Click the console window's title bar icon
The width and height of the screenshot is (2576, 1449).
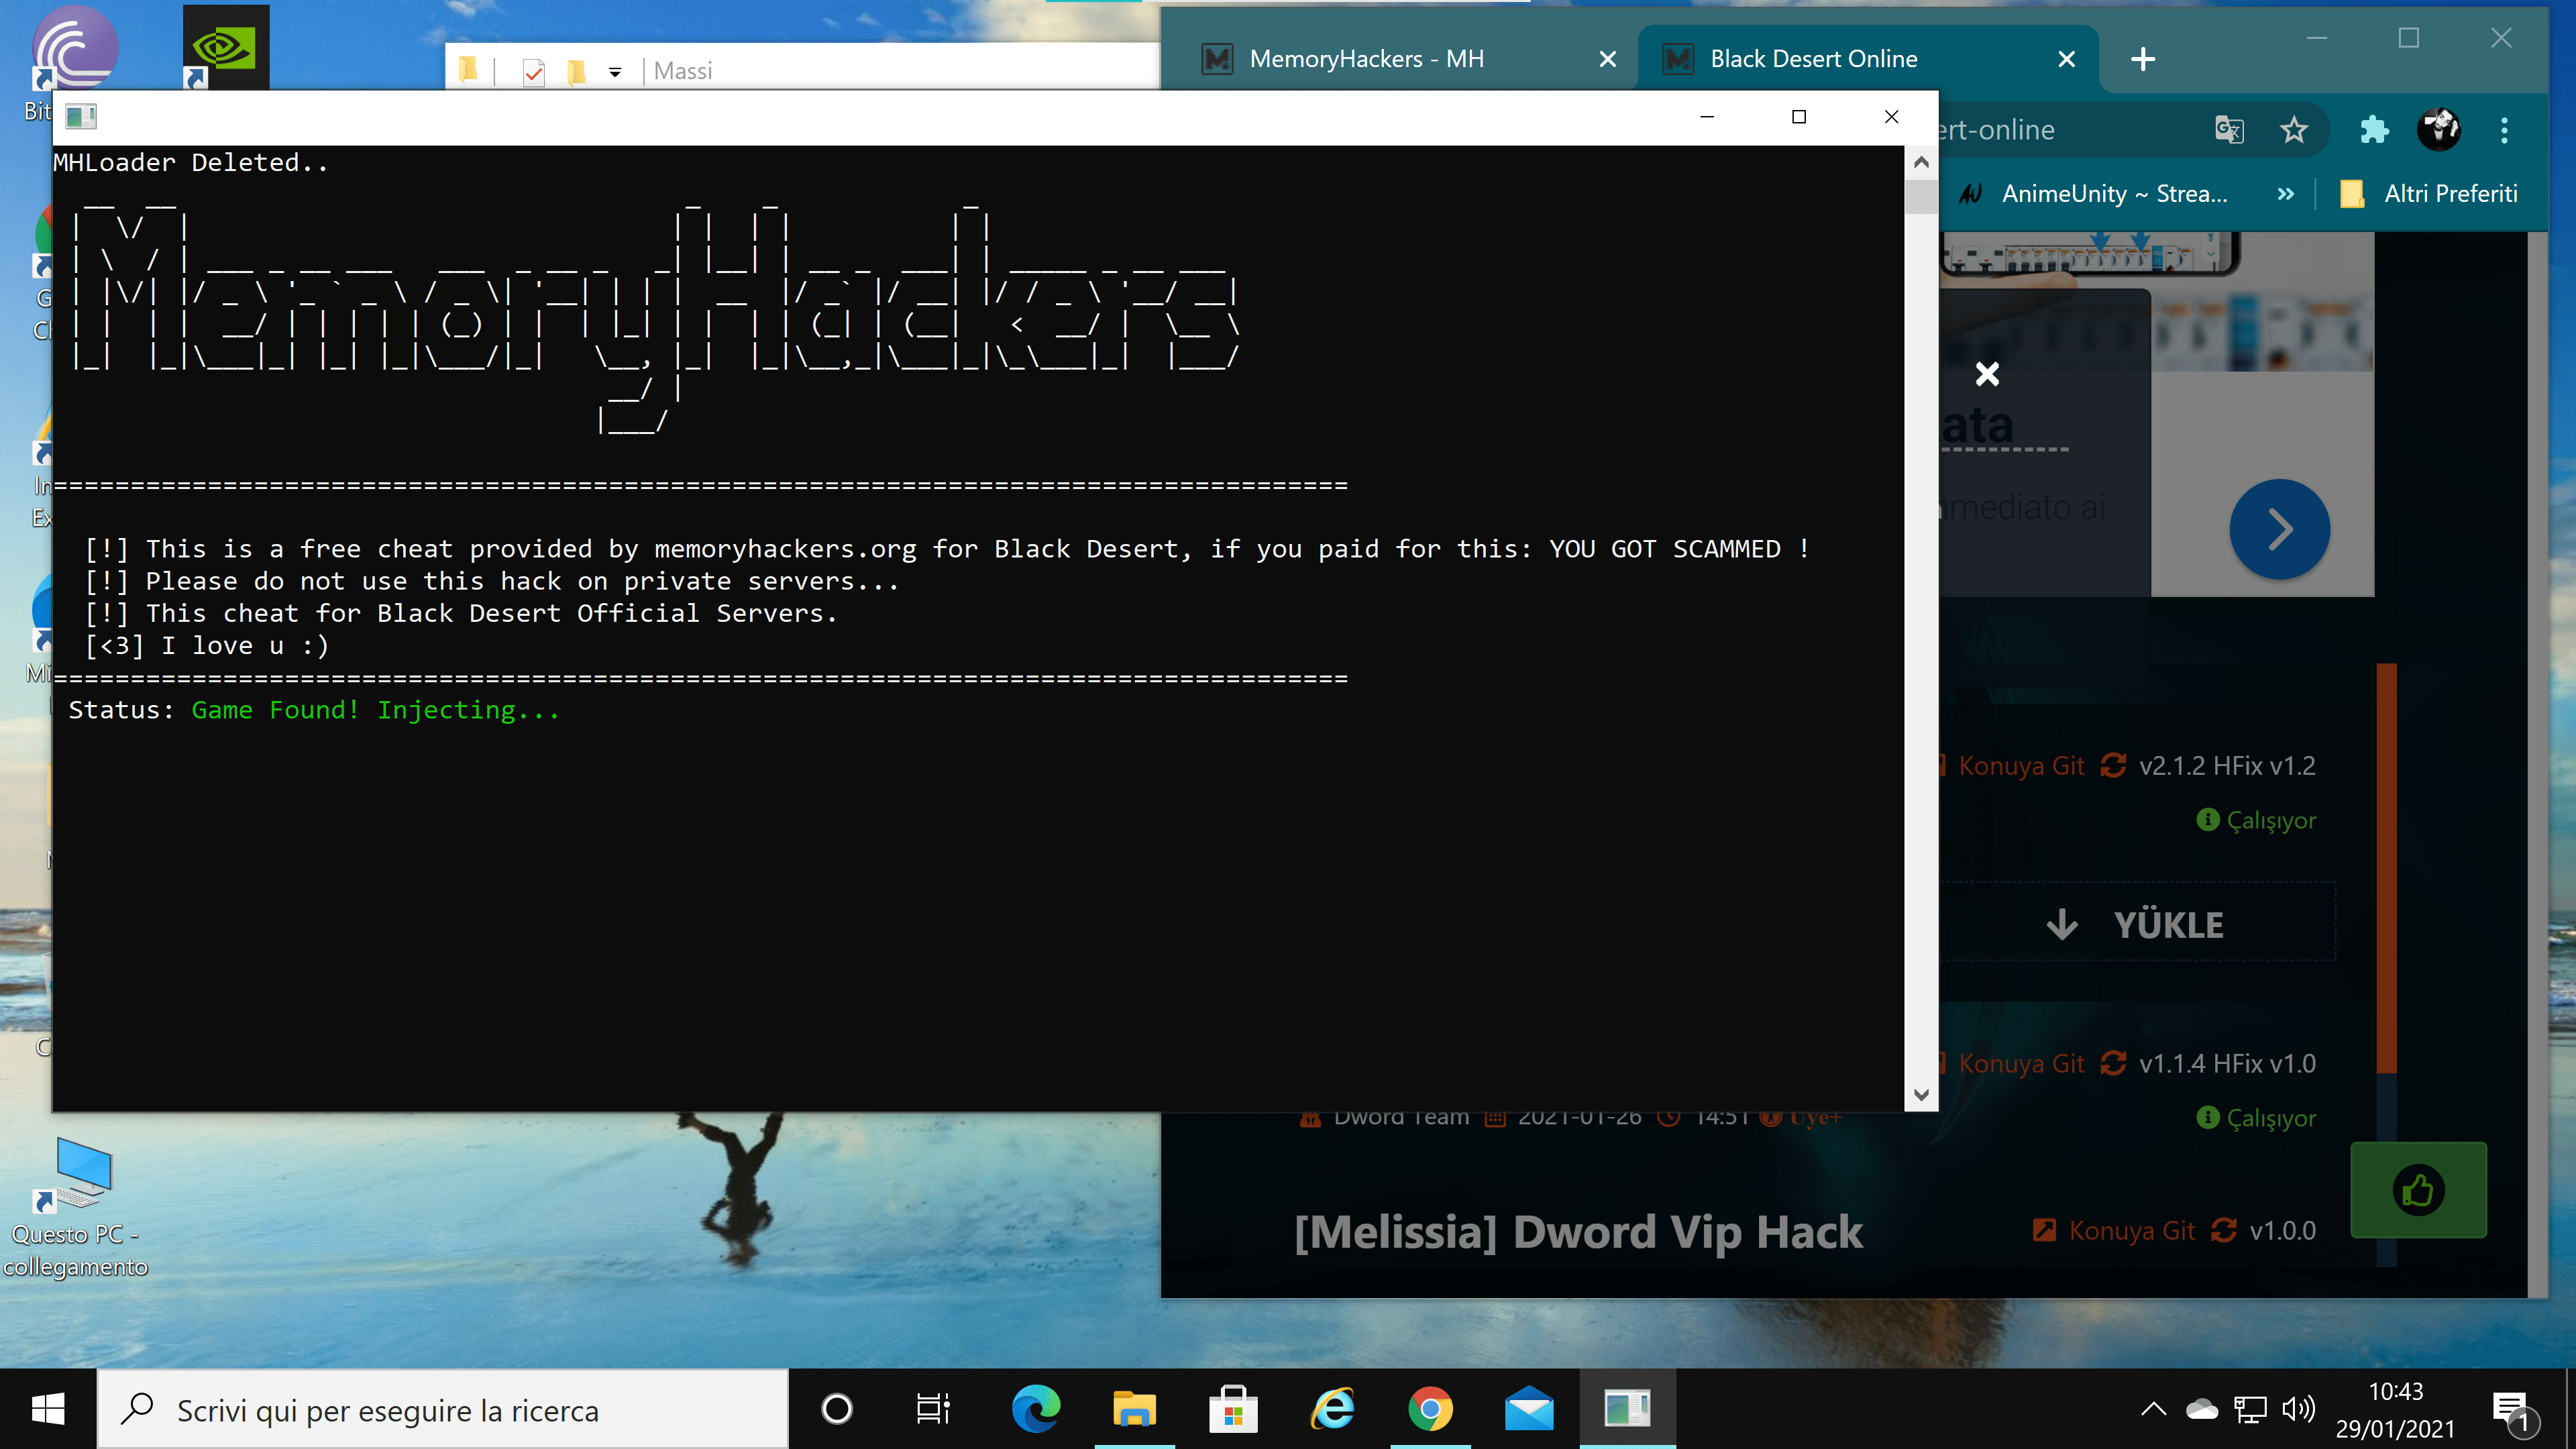coord(81,117)
